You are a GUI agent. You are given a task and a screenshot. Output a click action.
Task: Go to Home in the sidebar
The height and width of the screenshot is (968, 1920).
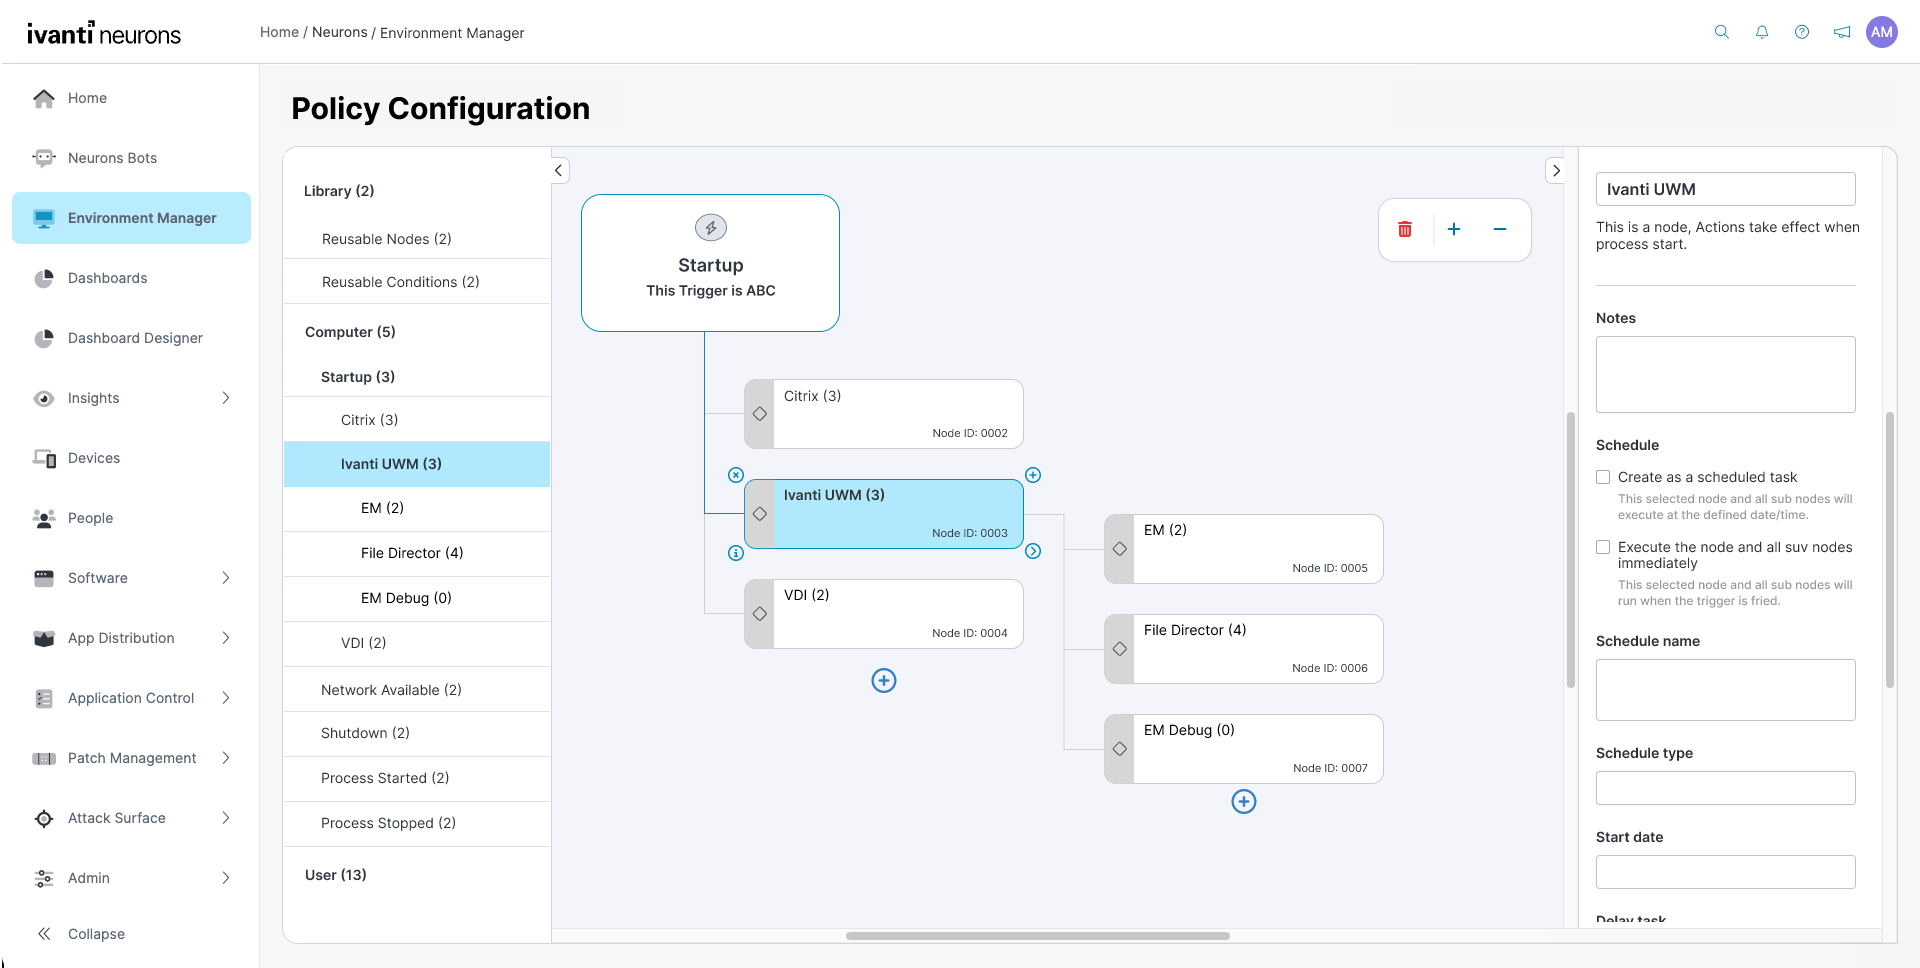[131, 98]
